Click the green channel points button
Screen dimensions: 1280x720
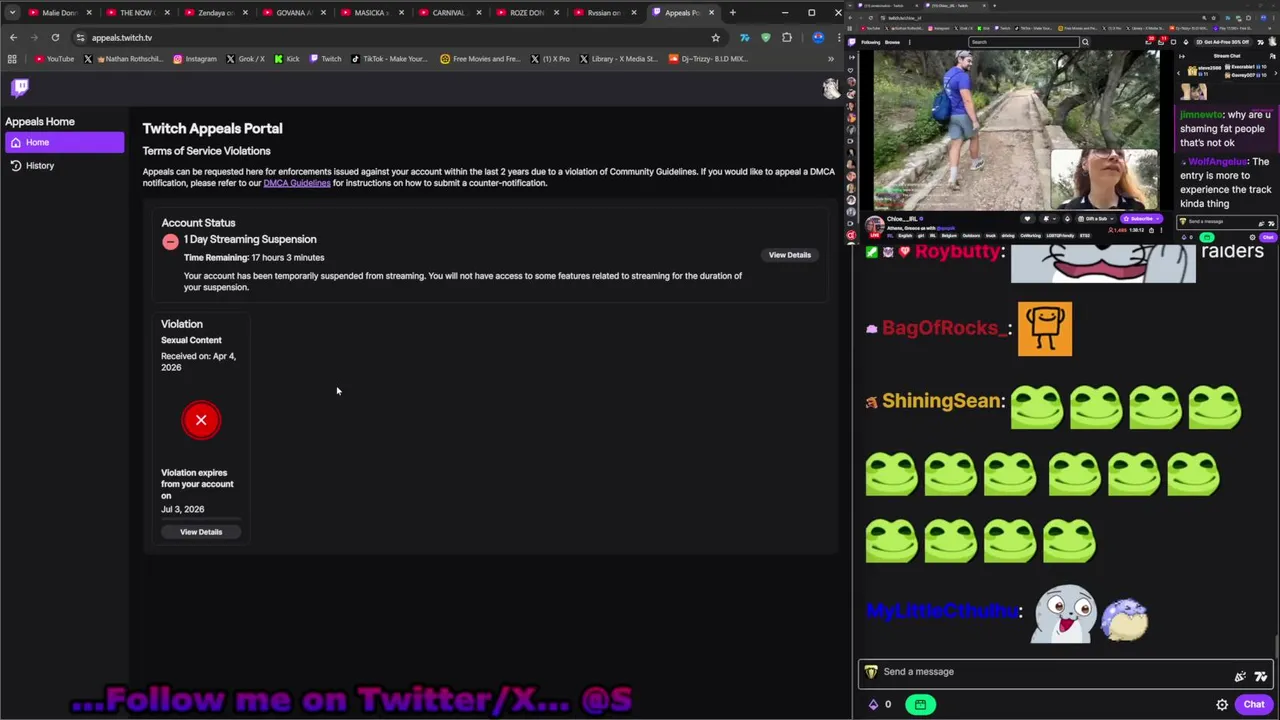tap(920, 705)
